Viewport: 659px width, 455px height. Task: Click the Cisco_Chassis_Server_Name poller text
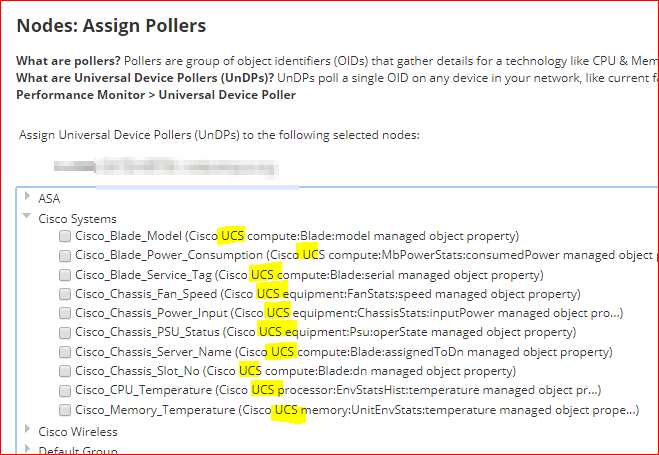click(344, 352)
